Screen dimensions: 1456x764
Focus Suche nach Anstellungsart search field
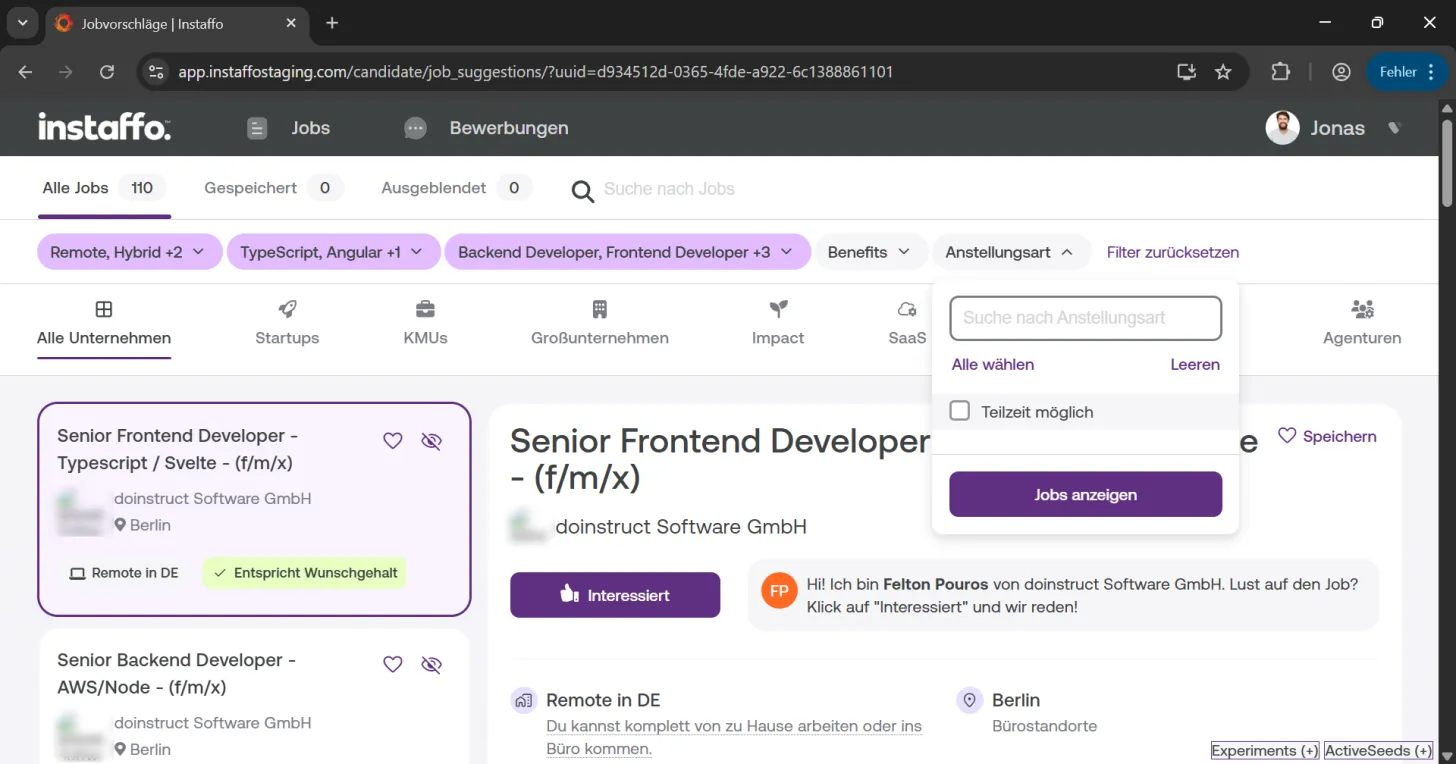1086,318
